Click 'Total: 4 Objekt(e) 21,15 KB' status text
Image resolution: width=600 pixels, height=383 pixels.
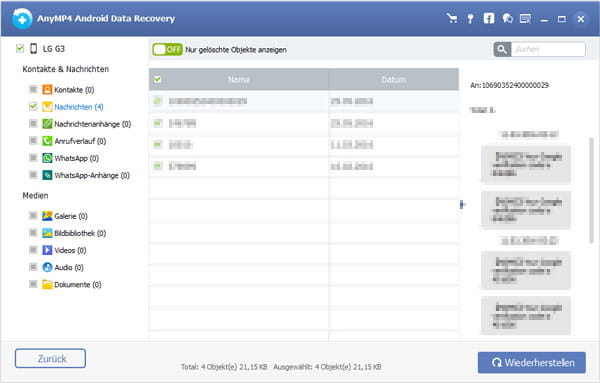click(x=224, y=367)
